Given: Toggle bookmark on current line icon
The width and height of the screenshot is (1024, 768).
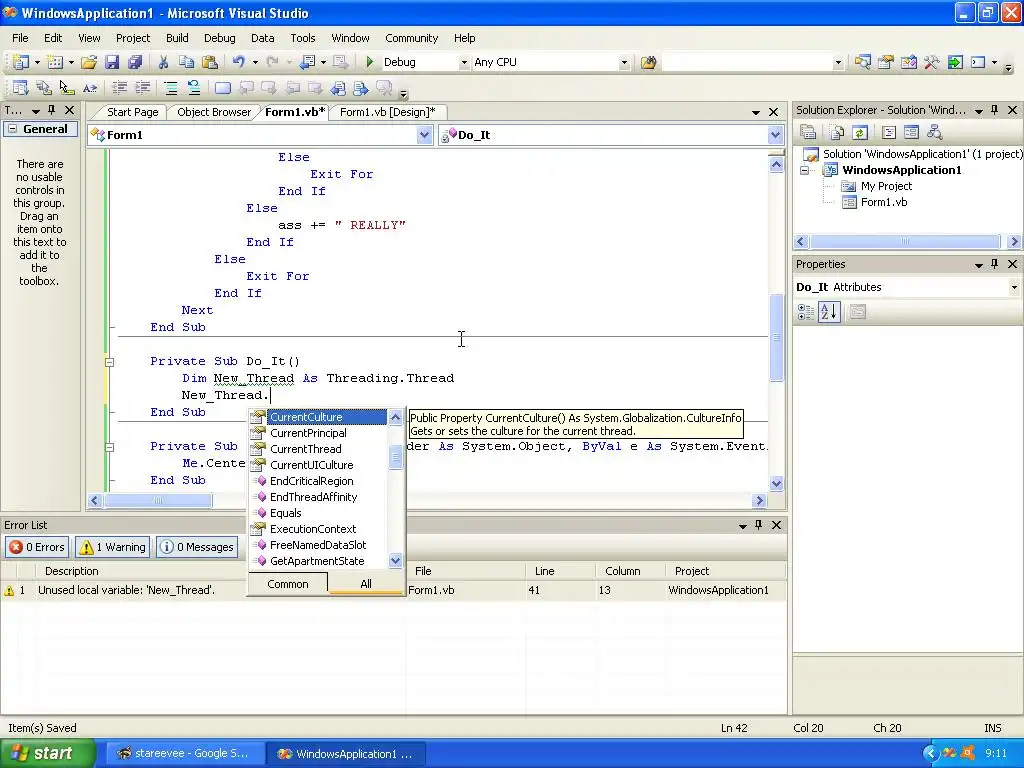Looking at the screenshot, I should pos(223,88).
